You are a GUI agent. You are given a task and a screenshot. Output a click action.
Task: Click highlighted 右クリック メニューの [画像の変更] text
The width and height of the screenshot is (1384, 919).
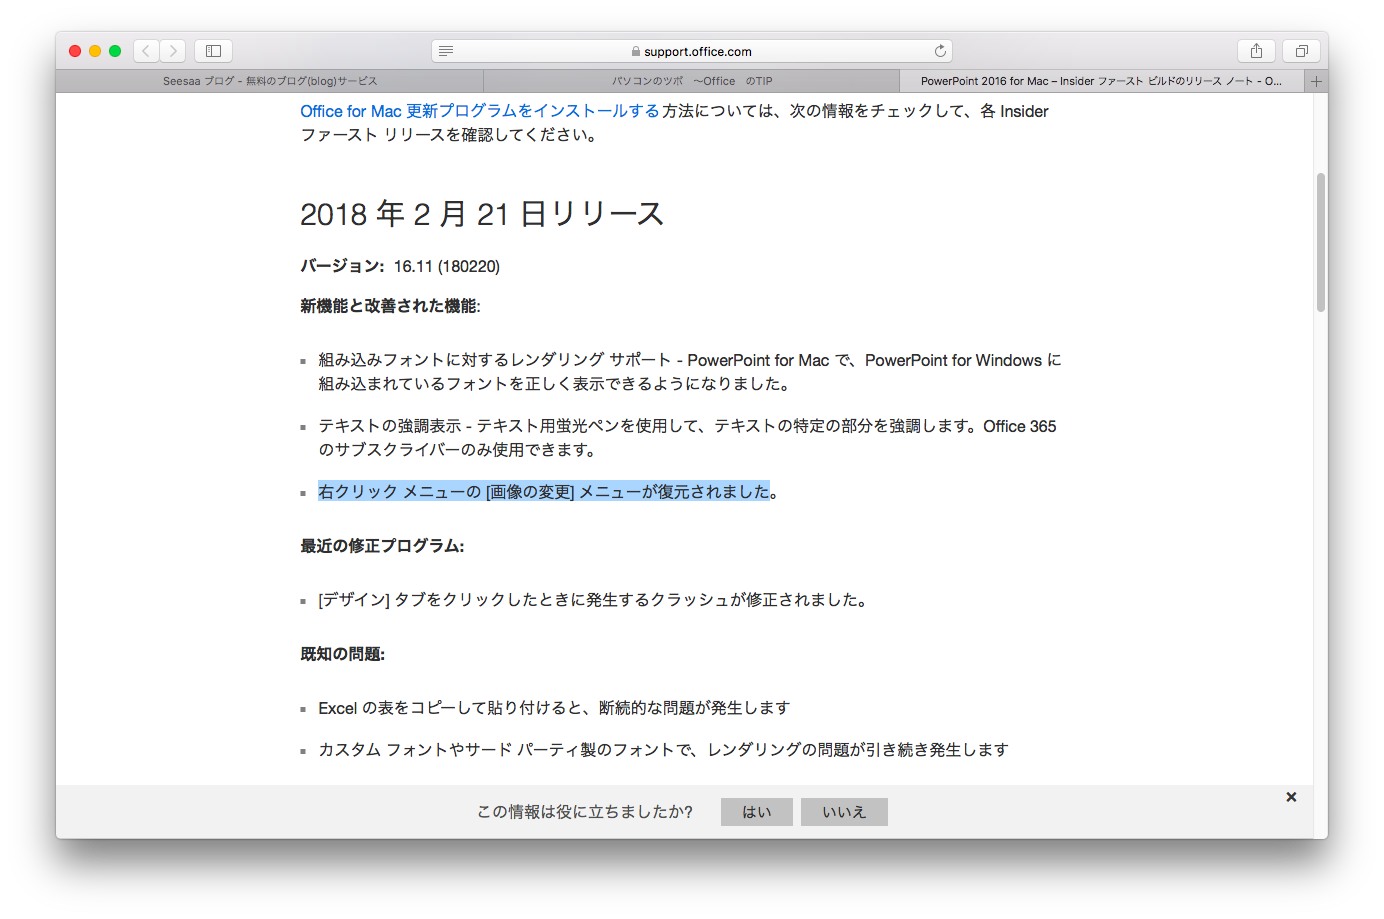pos(544,492)
